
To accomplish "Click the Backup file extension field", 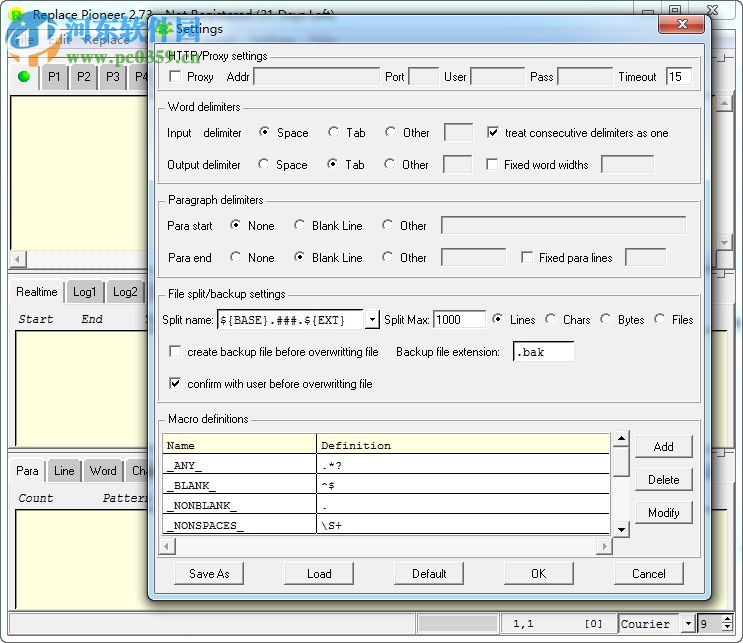I will point(543,352).
